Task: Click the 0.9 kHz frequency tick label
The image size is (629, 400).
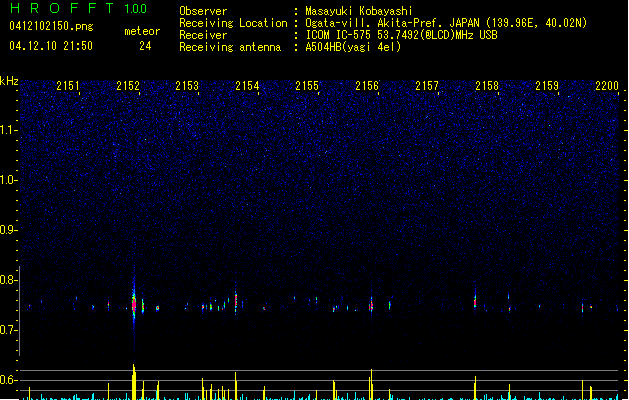Action: [8, 230]
